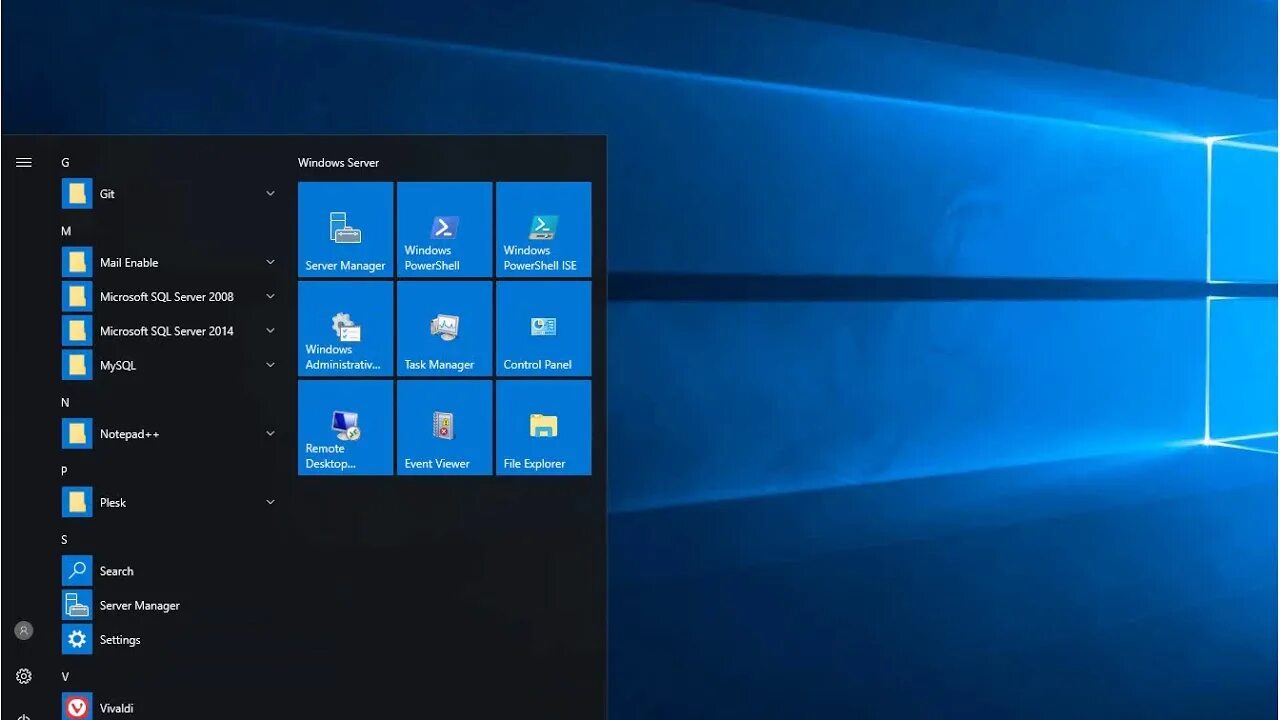Image resolution: width=1280 pixels, height=720 pixels.
Task: Click the M section letter header
Action: (66, 231)
